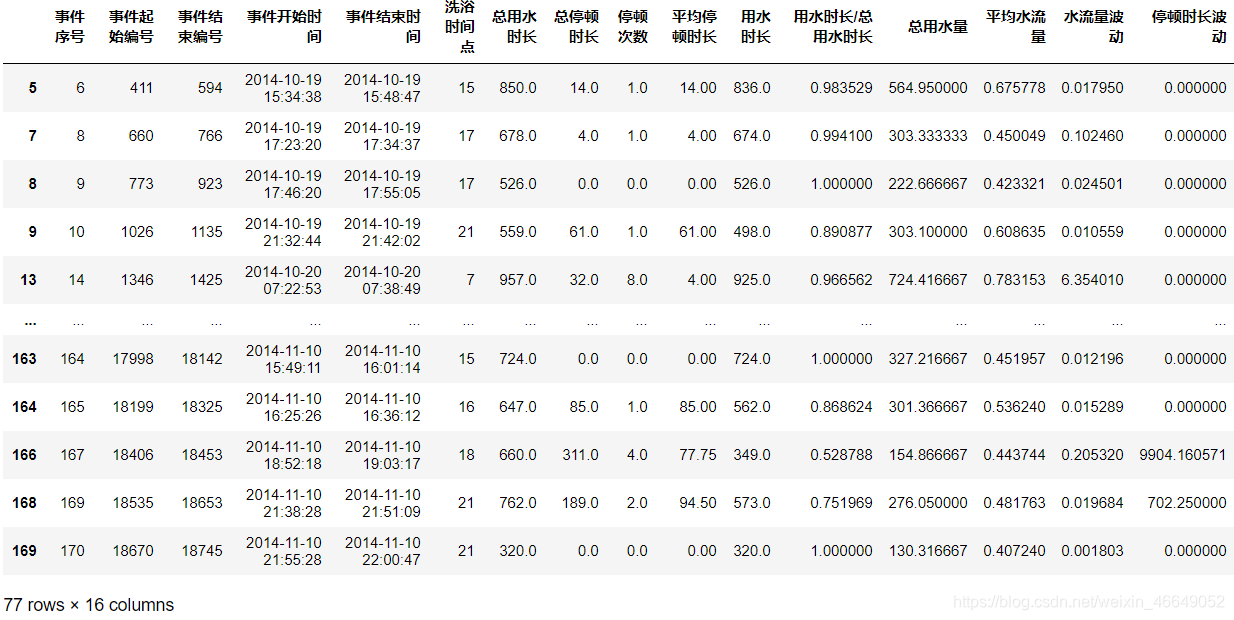Click end time 2014-11-10 22:00:47
This screenshot has height=620, width=1234.
pyautogui.click(x=382, y=551)
